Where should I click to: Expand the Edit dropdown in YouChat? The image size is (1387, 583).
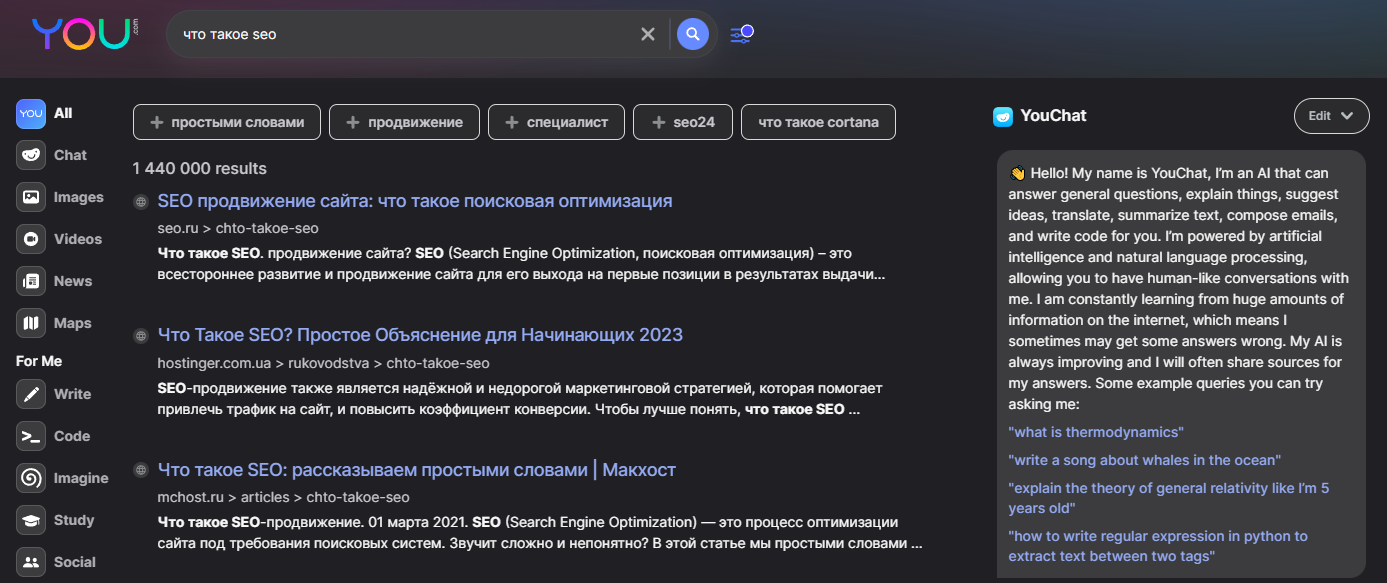[x=1331, y=116]
